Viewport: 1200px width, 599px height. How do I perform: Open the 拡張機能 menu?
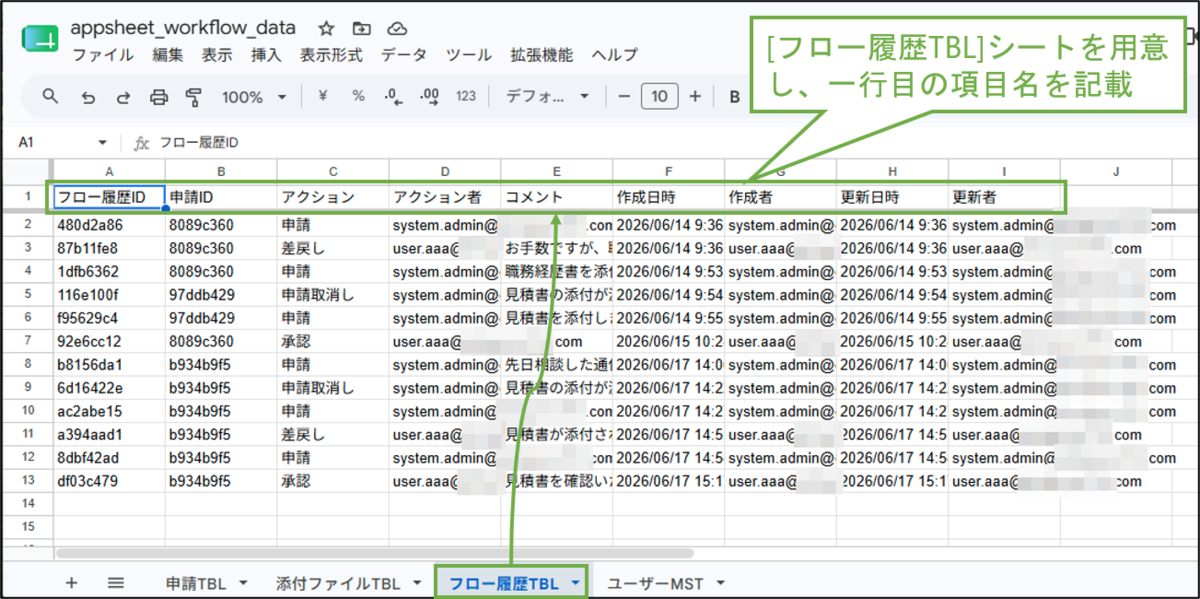[x=541, y=55]
